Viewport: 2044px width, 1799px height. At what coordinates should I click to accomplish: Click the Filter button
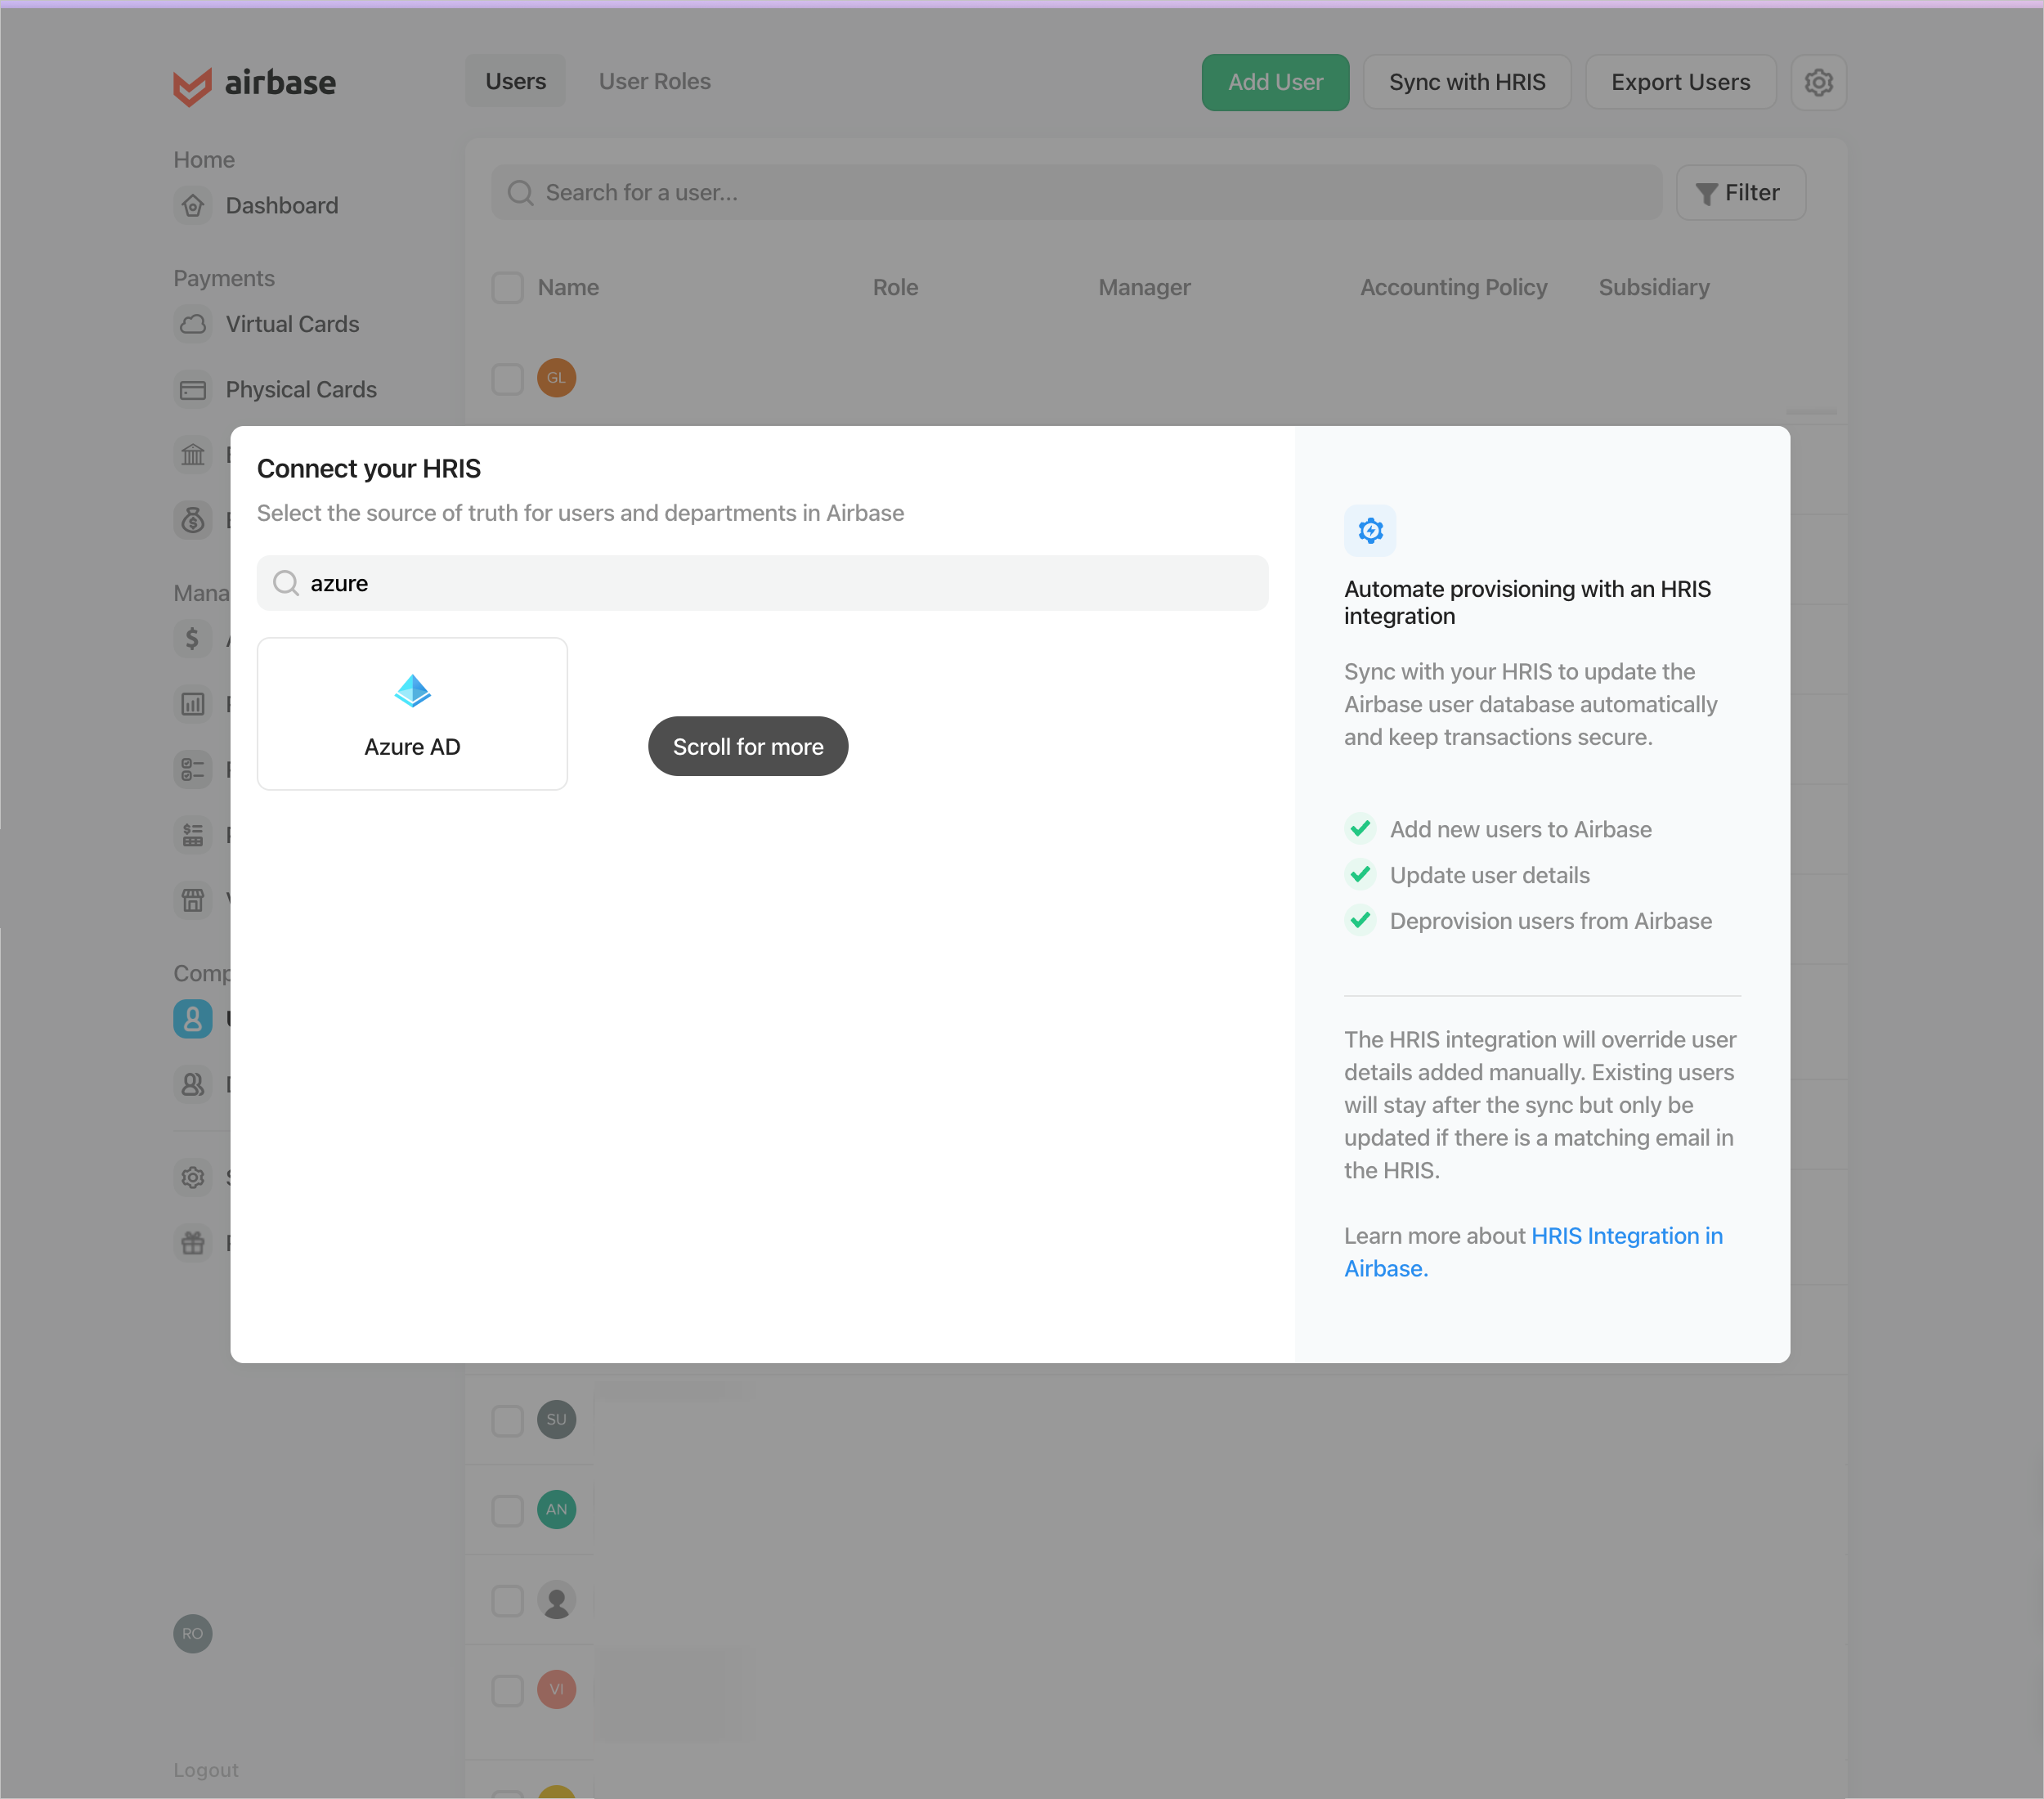coord(1737,193)
